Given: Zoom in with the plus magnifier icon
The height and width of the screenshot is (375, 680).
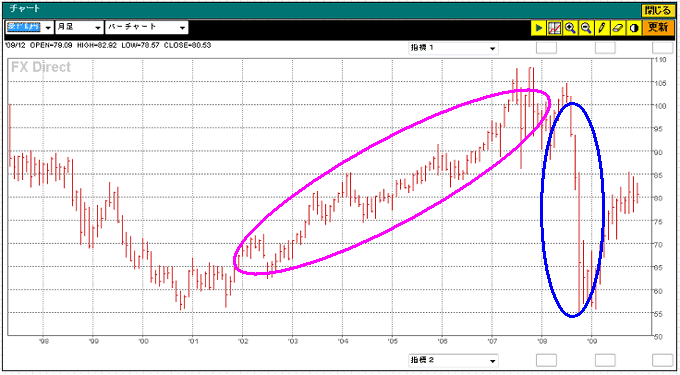Looking at the screenshot, I should coord(570,28).
